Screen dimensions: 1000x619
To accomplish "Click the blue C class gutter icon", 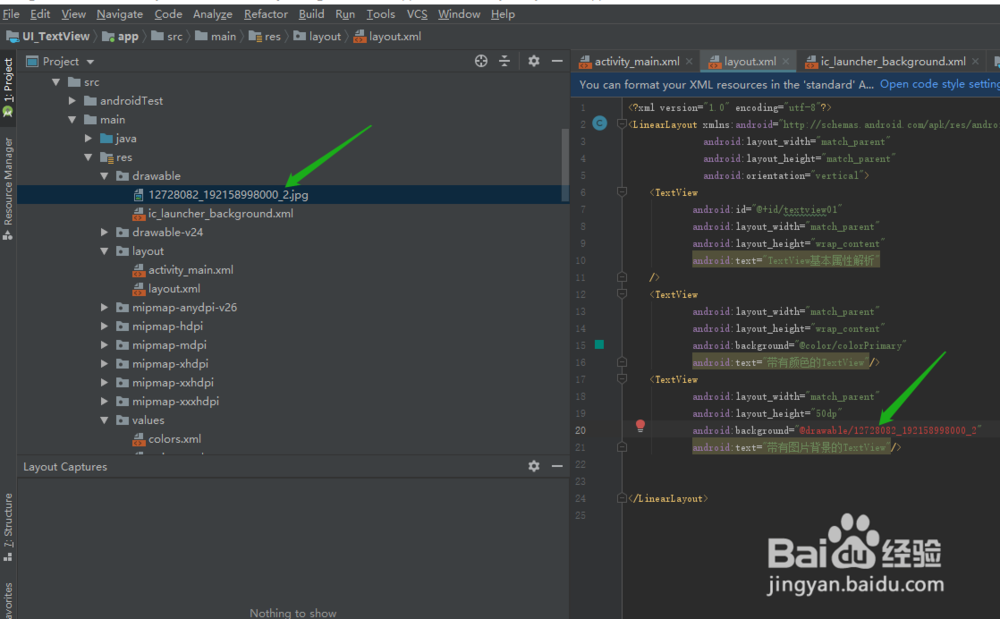I will pyautogui.click(x=599, y=123).
